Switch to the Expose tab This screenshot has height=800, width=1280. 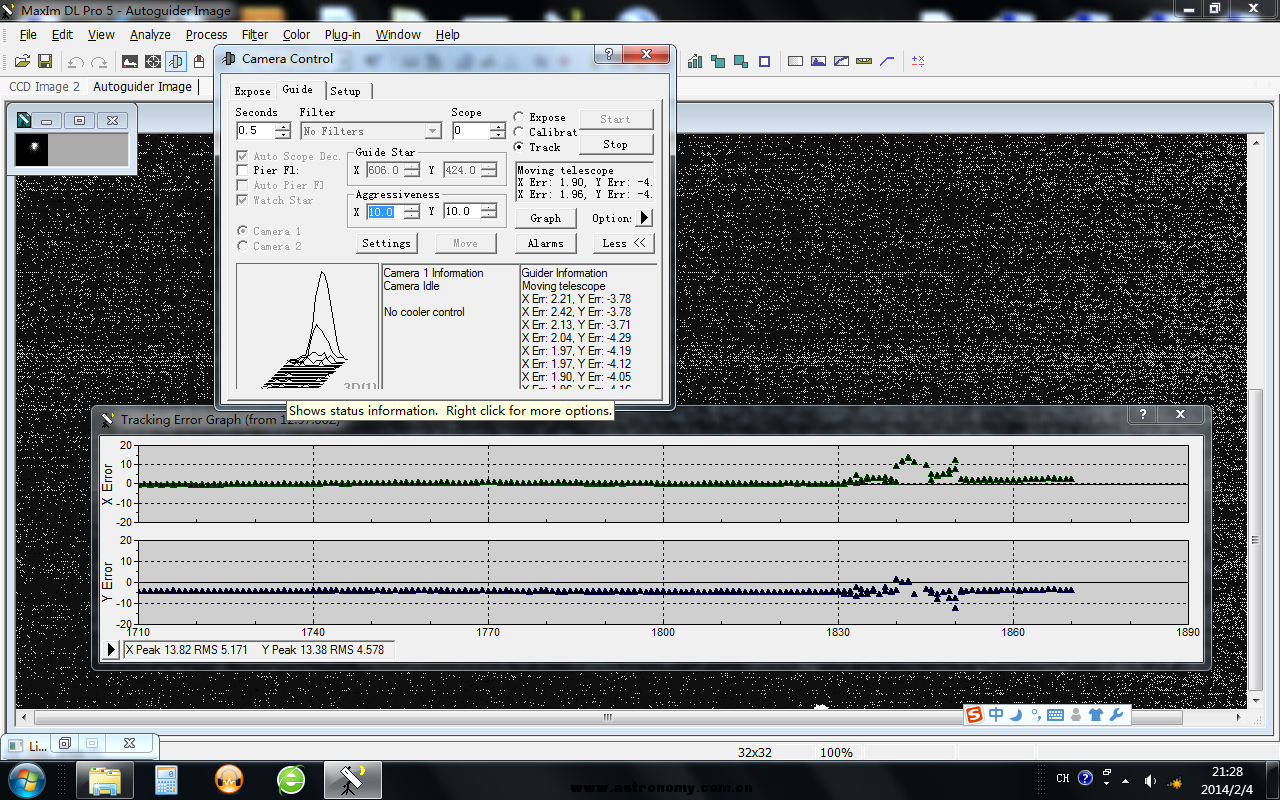252,91
